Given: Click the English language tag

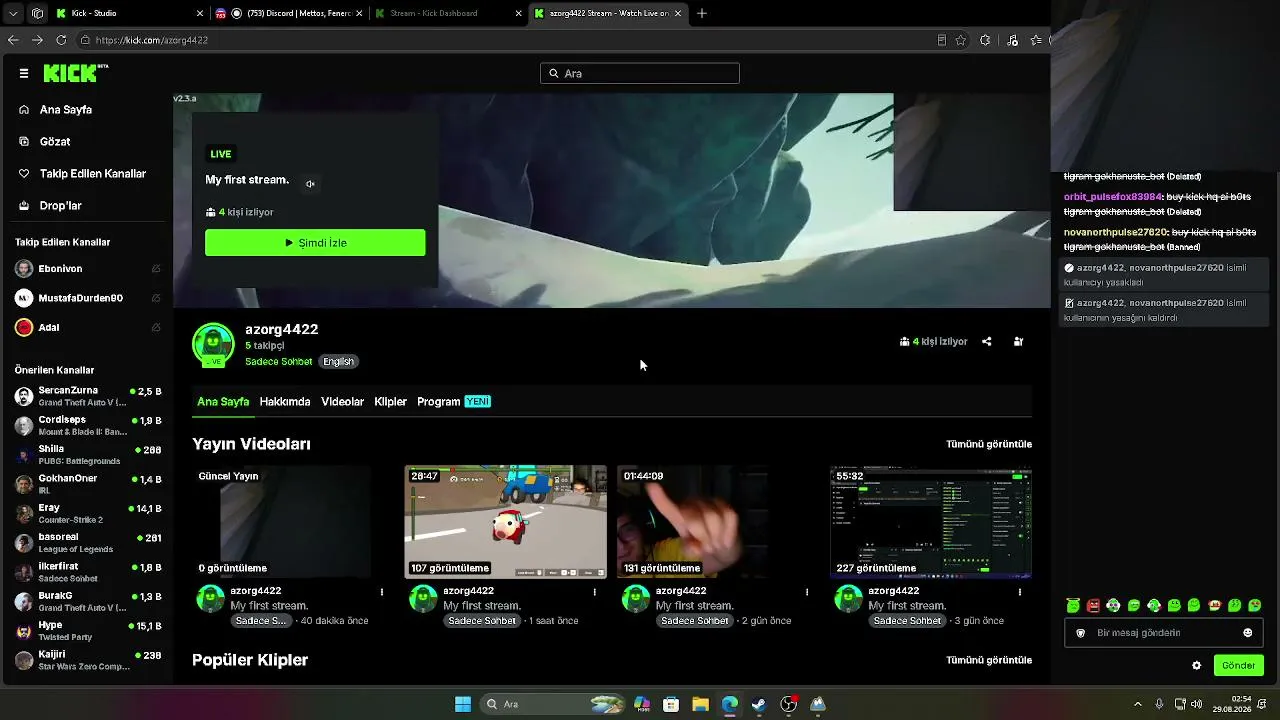Looking at the screenshot, I should pyautogui.click(x=338, y=362).
